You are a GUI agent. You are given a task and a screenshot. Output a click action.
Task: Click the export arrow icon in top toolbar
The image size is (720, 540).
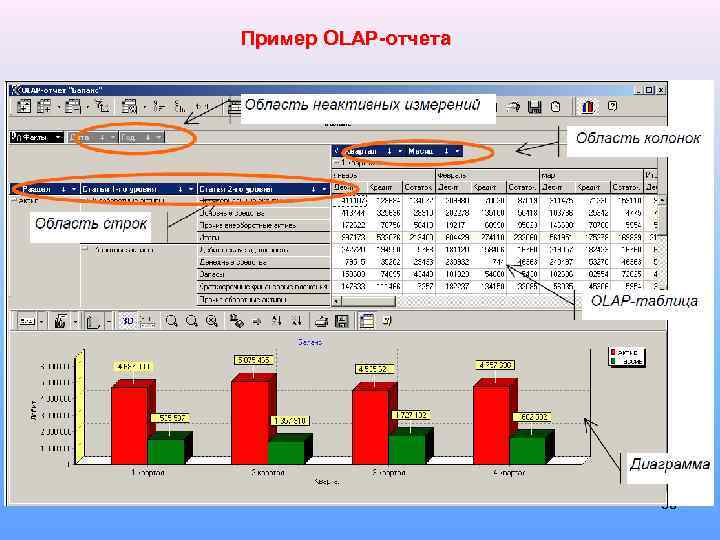pyautogui.click(x=513, y=107)
